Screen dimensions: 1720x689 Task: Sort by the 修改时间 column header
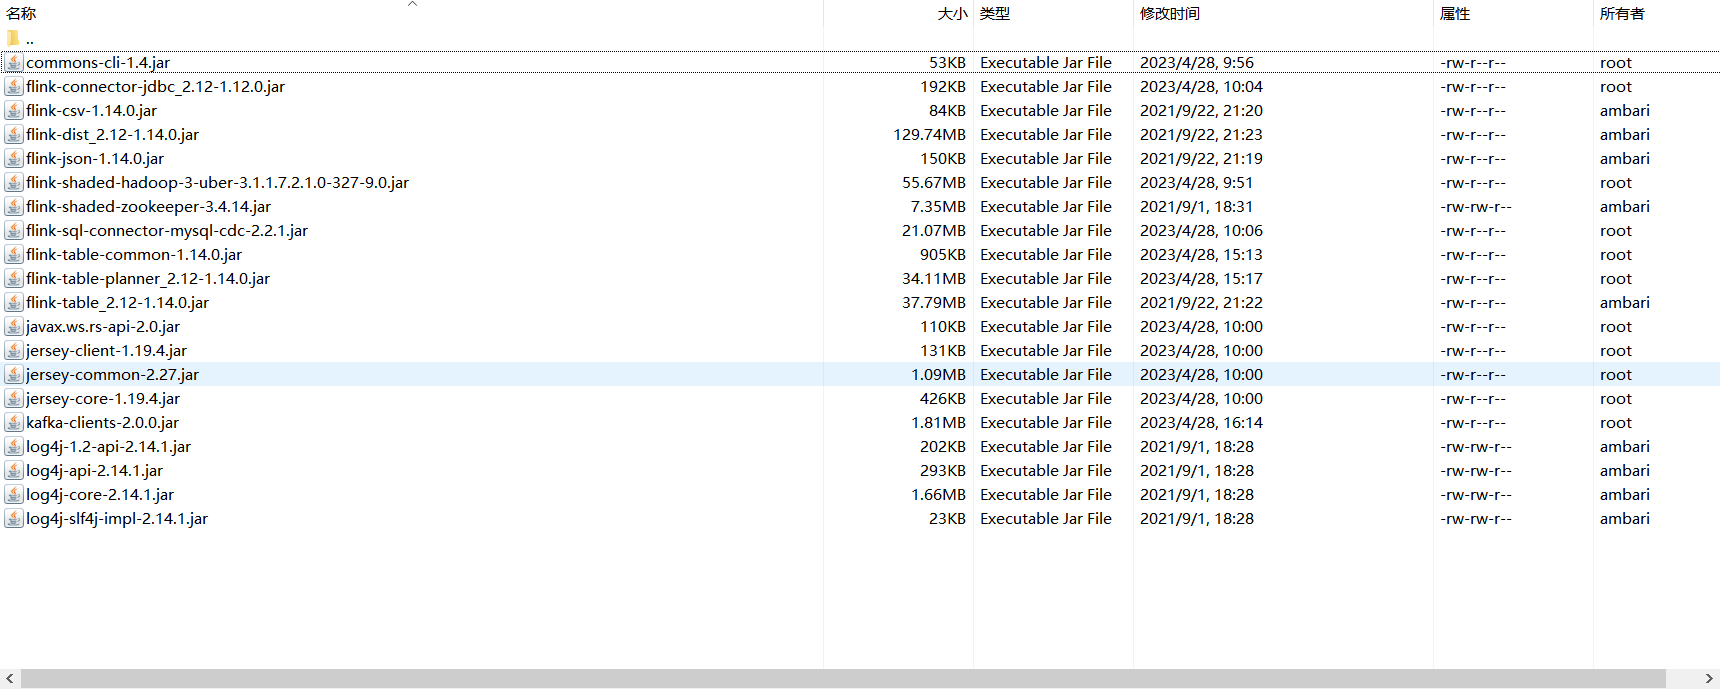(1170, 13)
